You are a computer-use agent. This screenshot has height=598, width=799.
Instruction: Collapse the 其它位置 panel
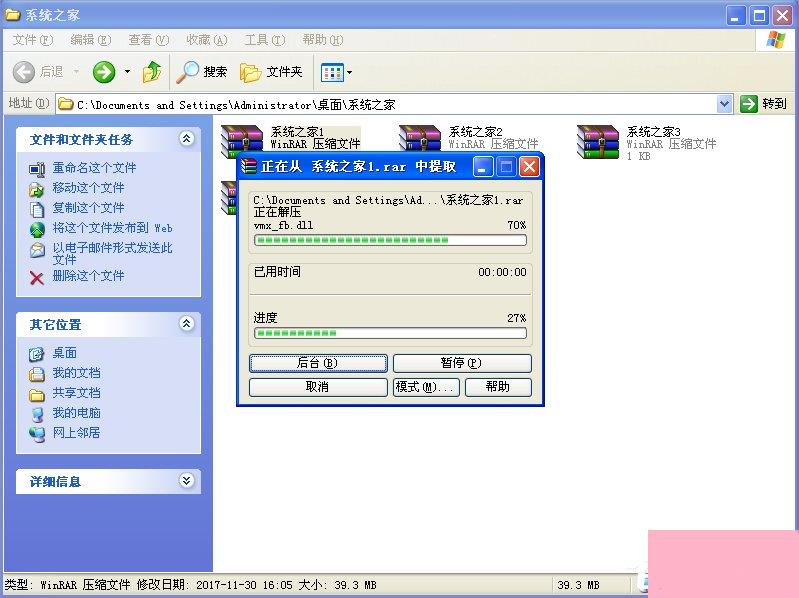point(187,323)
